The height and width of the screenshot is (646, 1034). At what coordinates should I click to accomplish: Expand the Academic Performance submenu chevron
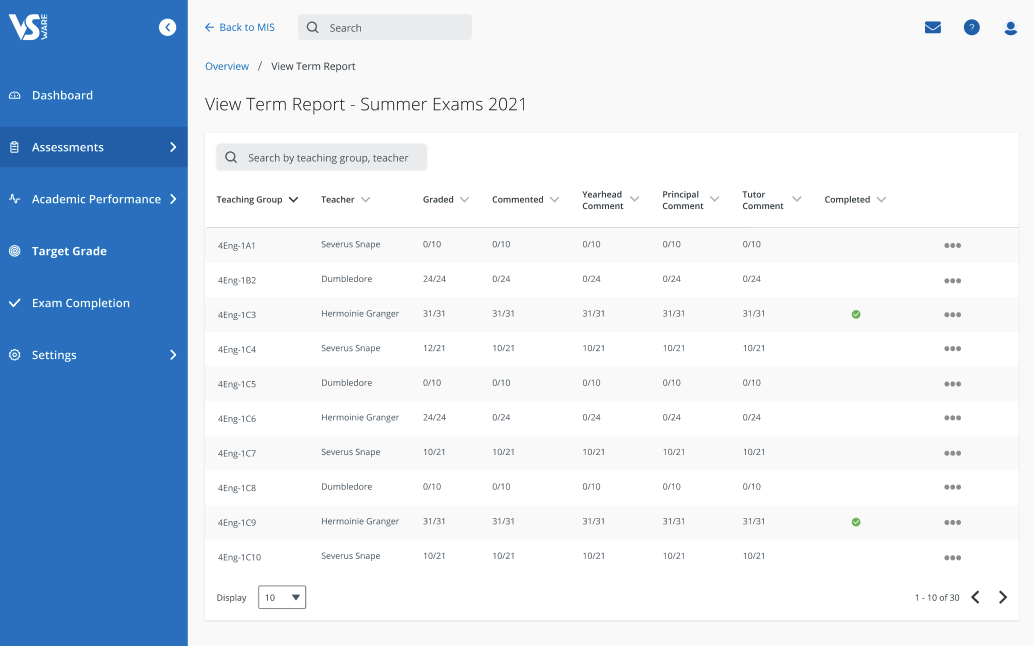point(173,198)
